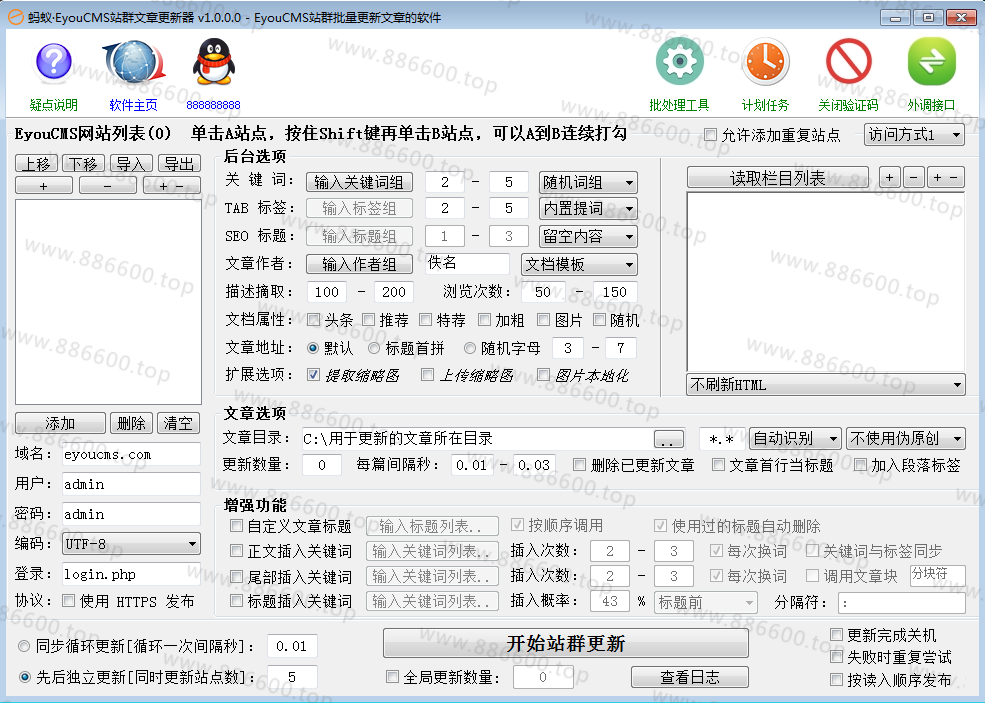Open the 外调接口 green arrows icon
Viewport: 985px width, 703px height.
tap(932, 62)
